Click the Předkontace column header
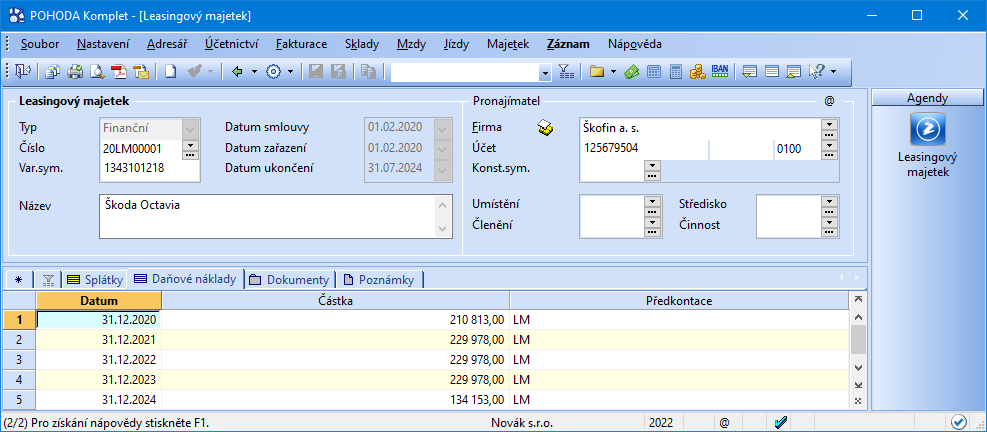The height and width of the screenshot is (432, 987). 679,300
